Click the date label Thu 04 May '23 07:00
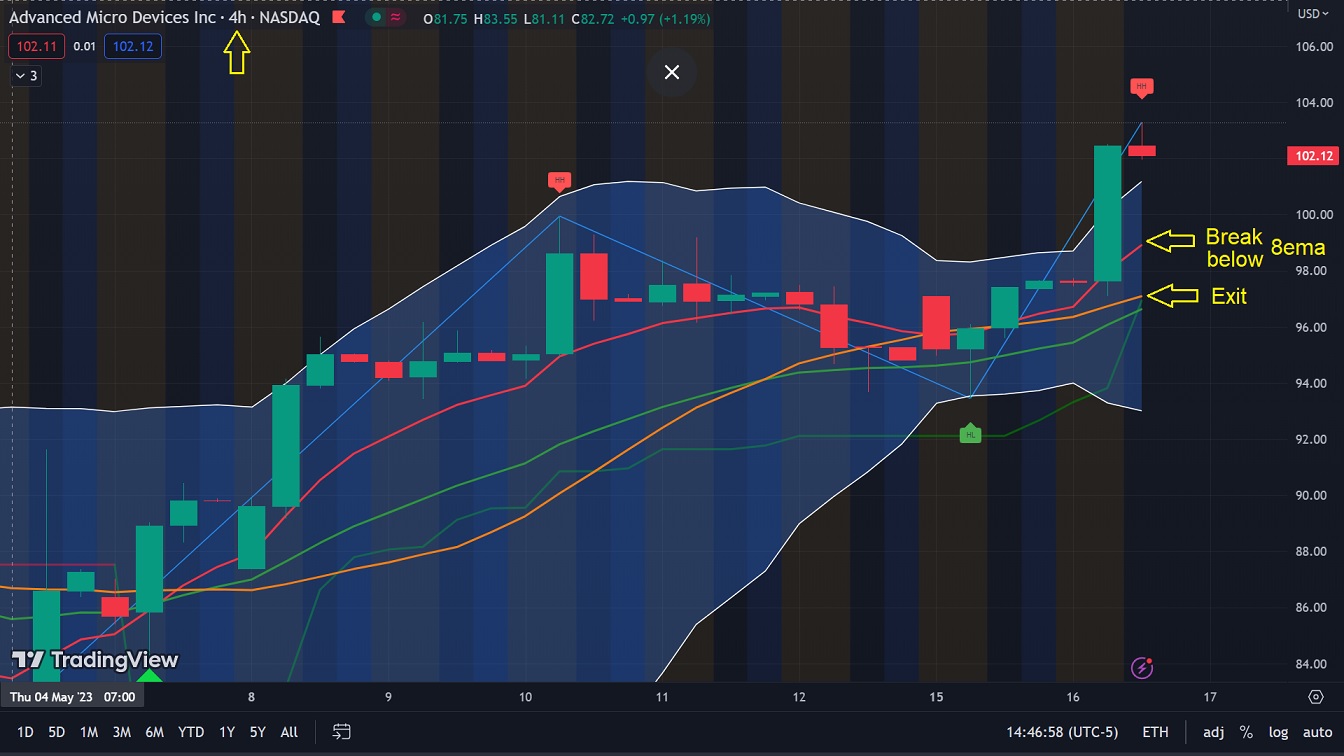The height and width of the screenshot is (756, 1344). (x=71, y=696)
